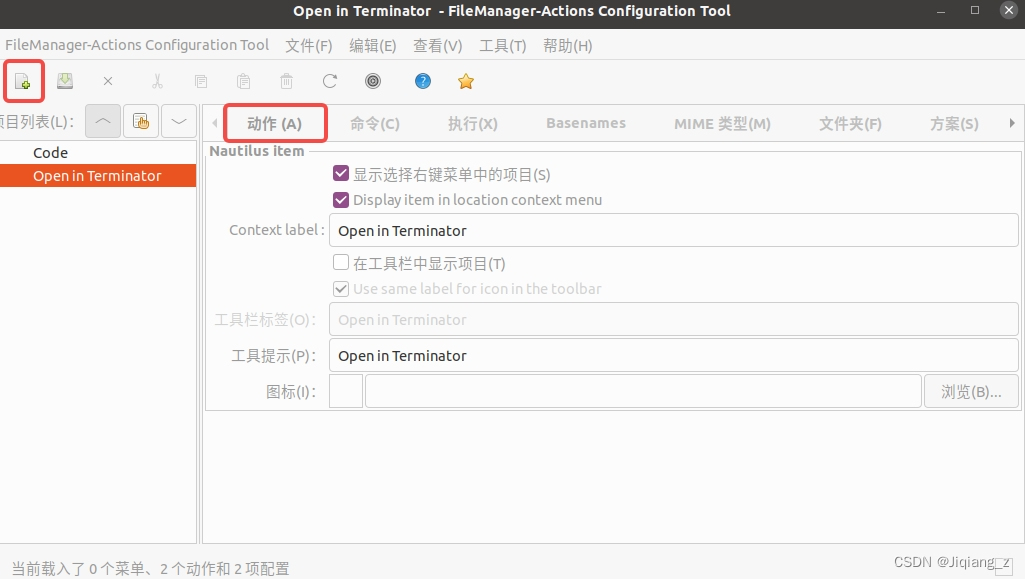Viewport: 1025px width, 579px height.
Task: Click the reload circular arrow icon
Action: [x=330, y=81]
